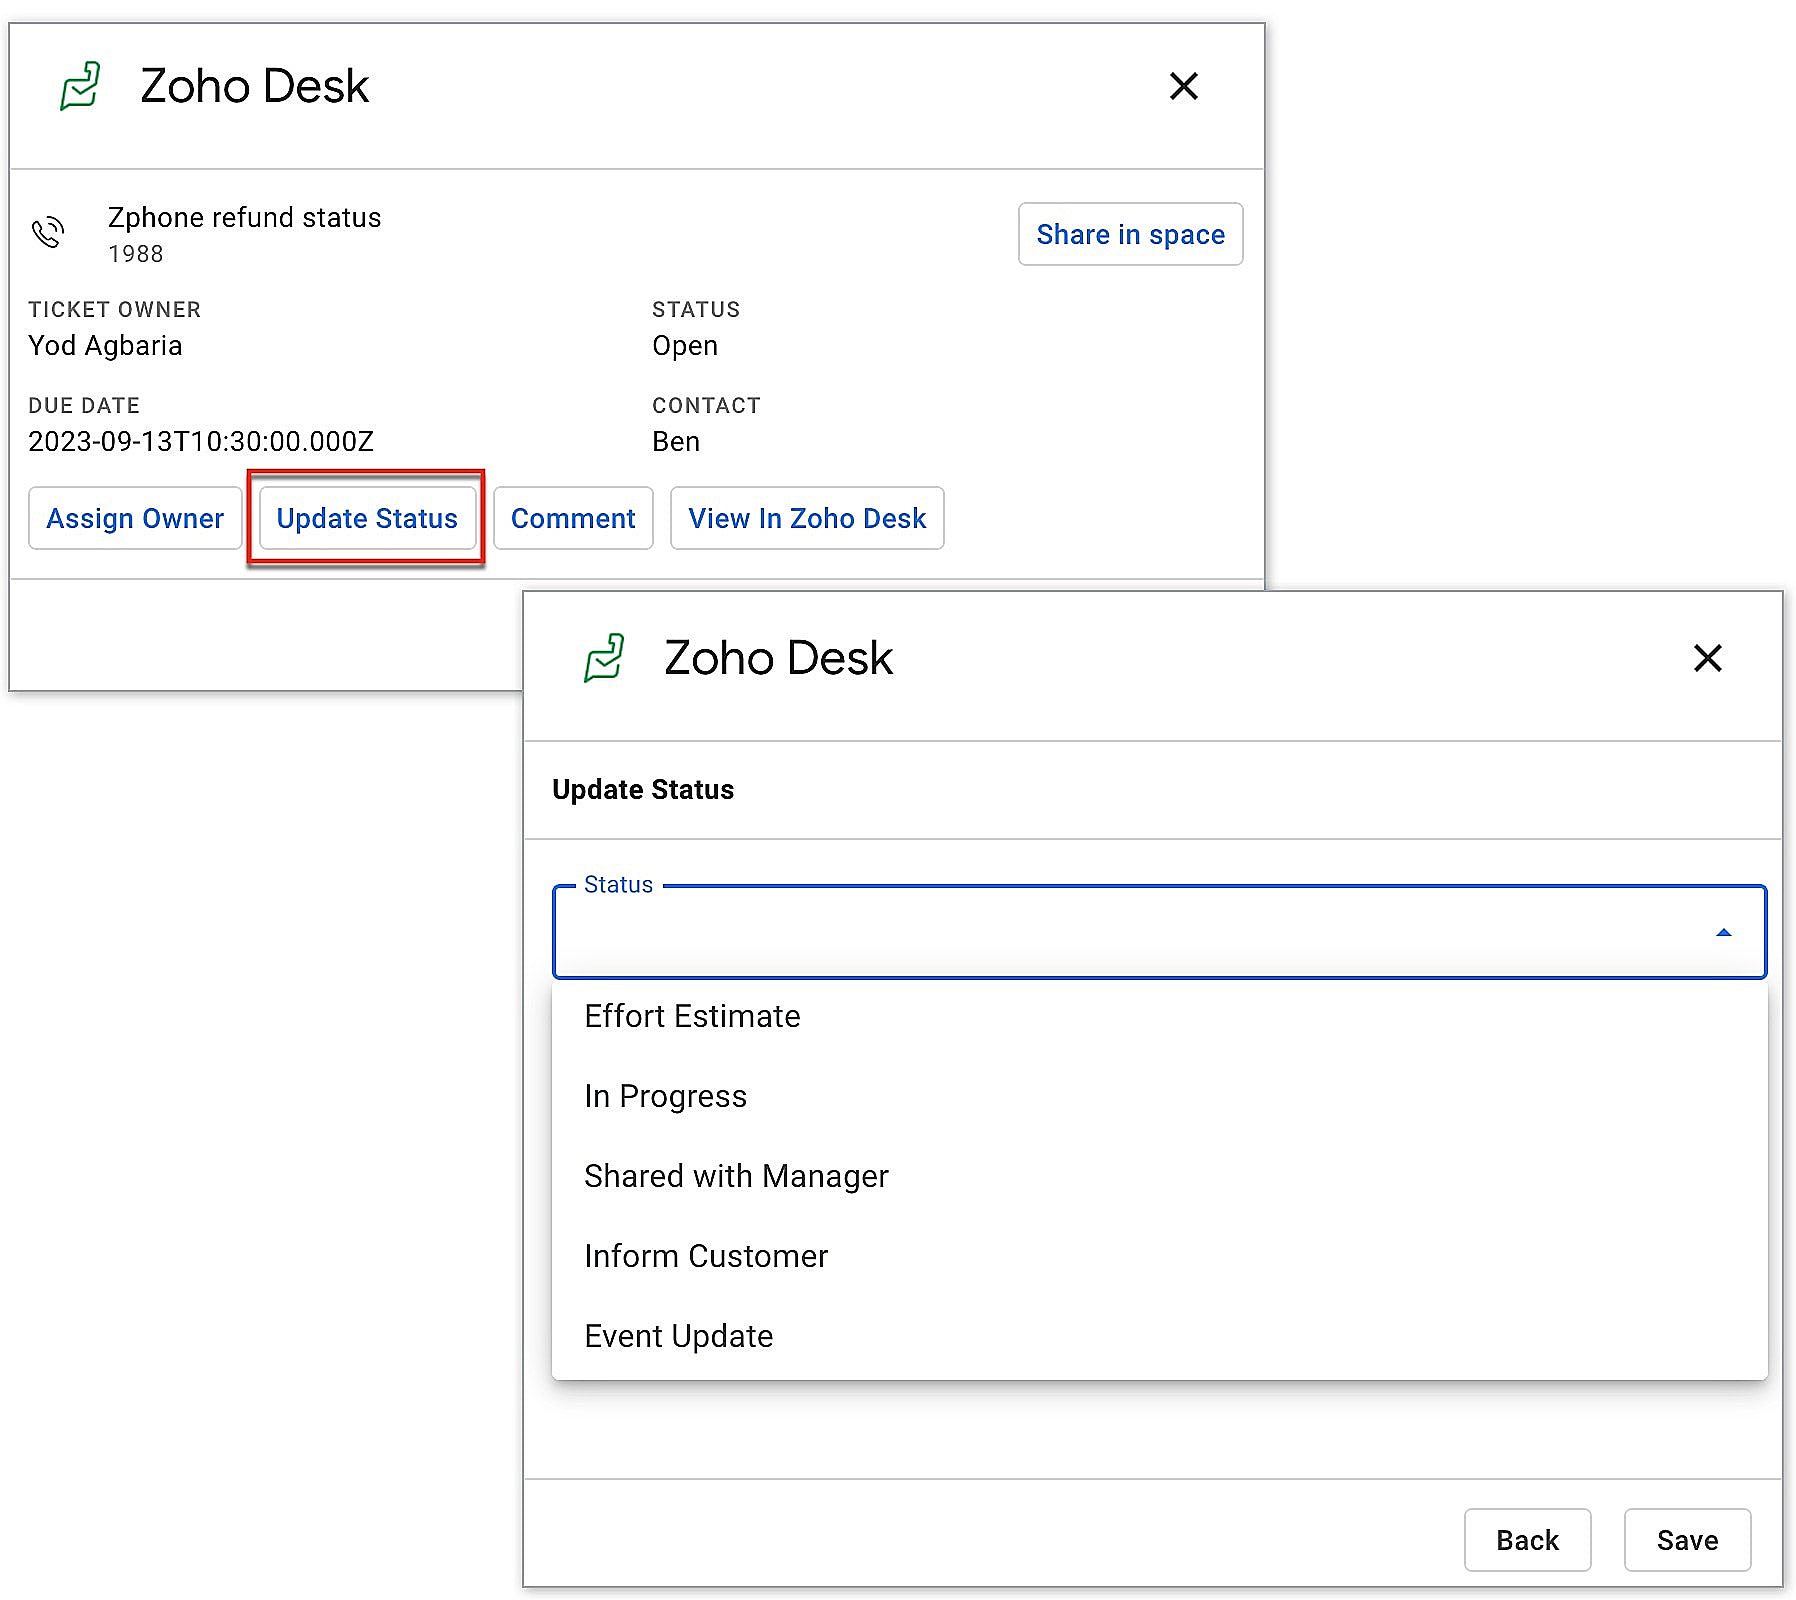Viewport: 1796px width, 1600px height.
Task: Save the status update
Action: click(x=1687, y=1540)
